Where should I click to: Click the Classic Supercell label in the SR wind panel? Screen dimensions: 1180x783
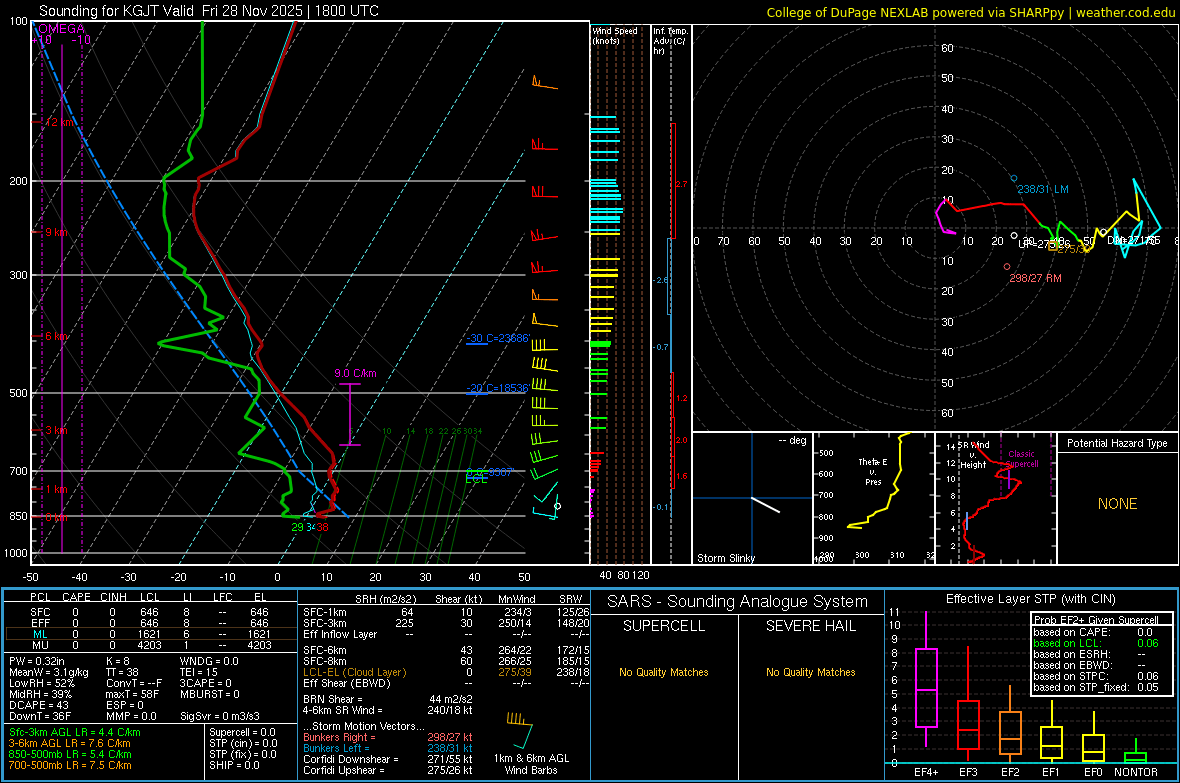click(x=1022, y=459)
